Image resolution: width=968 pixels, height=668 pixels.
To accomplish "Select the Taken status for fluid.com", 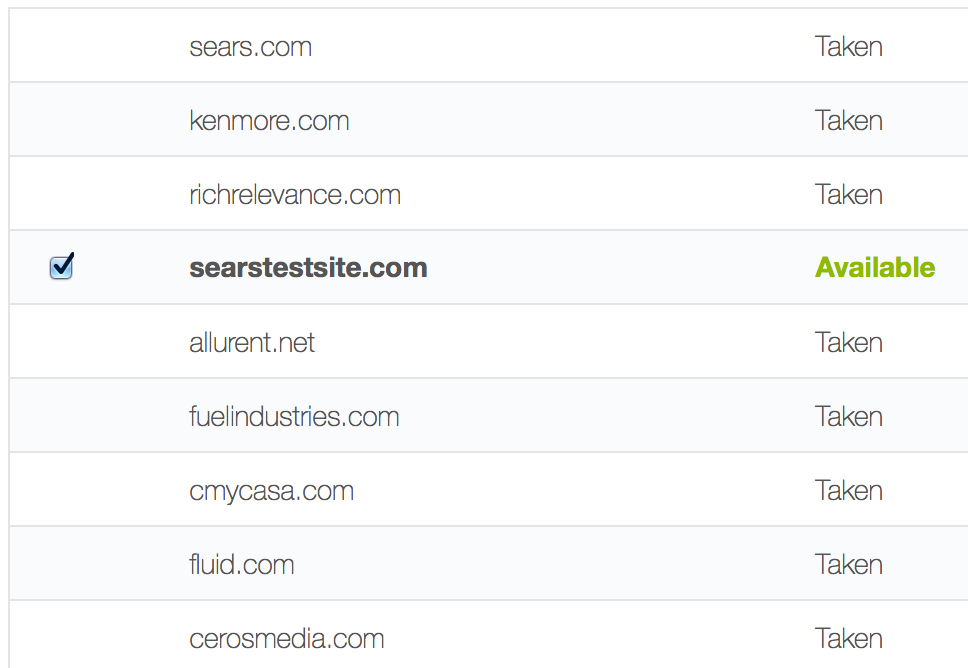I will click(848, 565).
